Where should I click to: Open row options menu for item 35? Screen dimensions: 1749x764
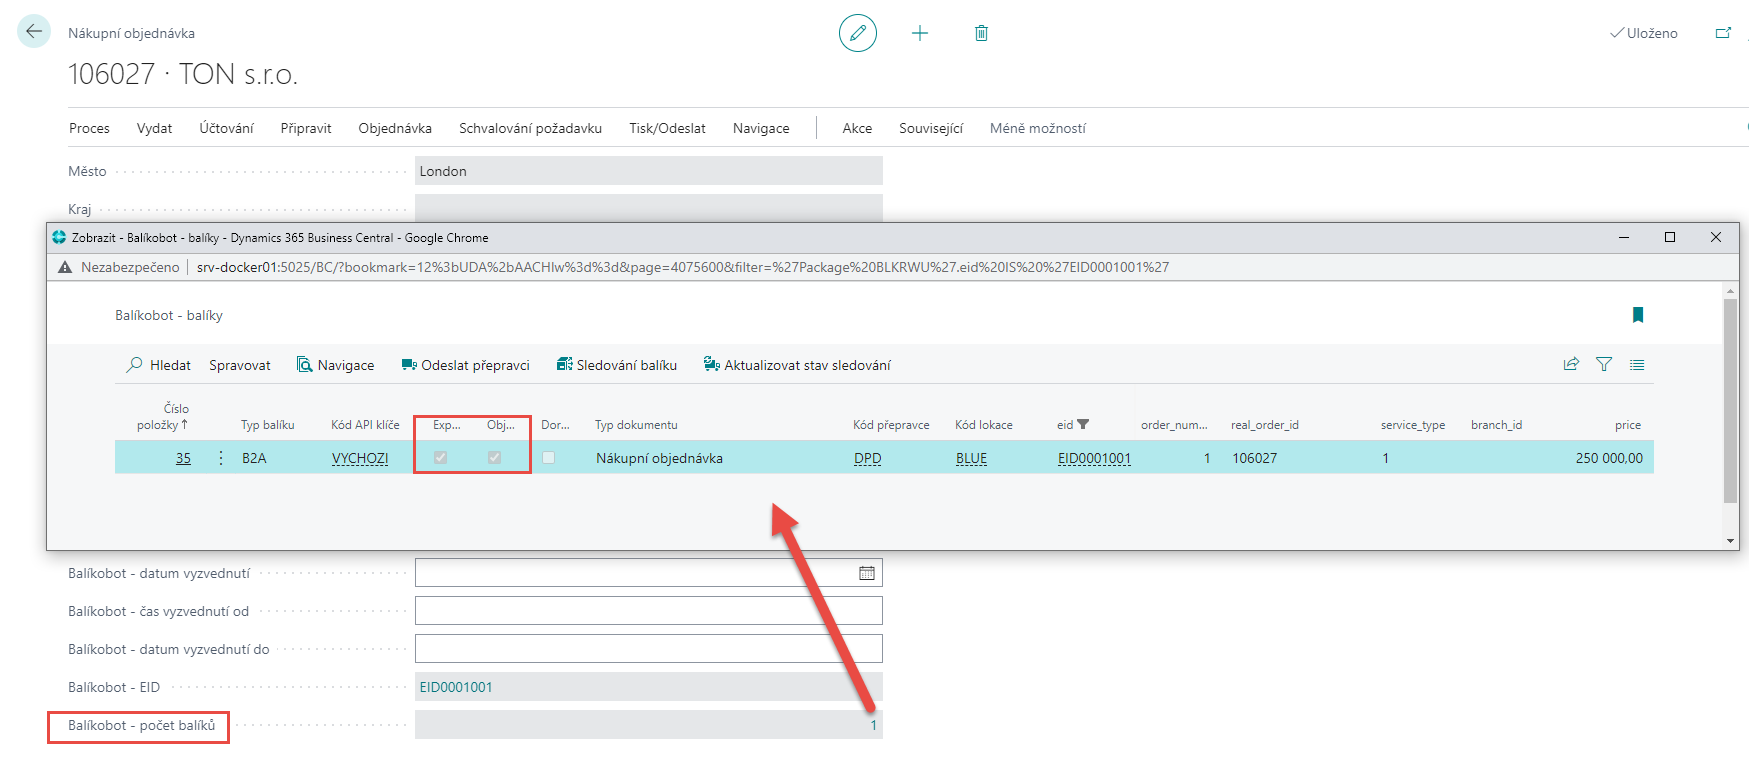pos(221,458)
